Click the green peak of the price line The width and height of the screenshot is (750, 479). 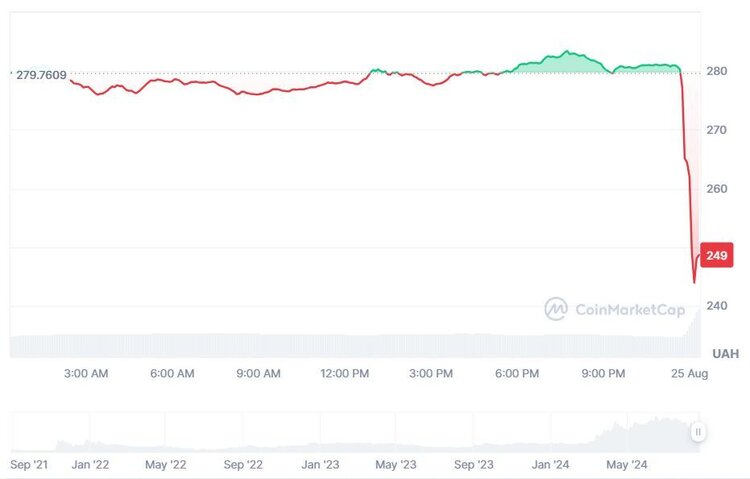pos(567,51)
